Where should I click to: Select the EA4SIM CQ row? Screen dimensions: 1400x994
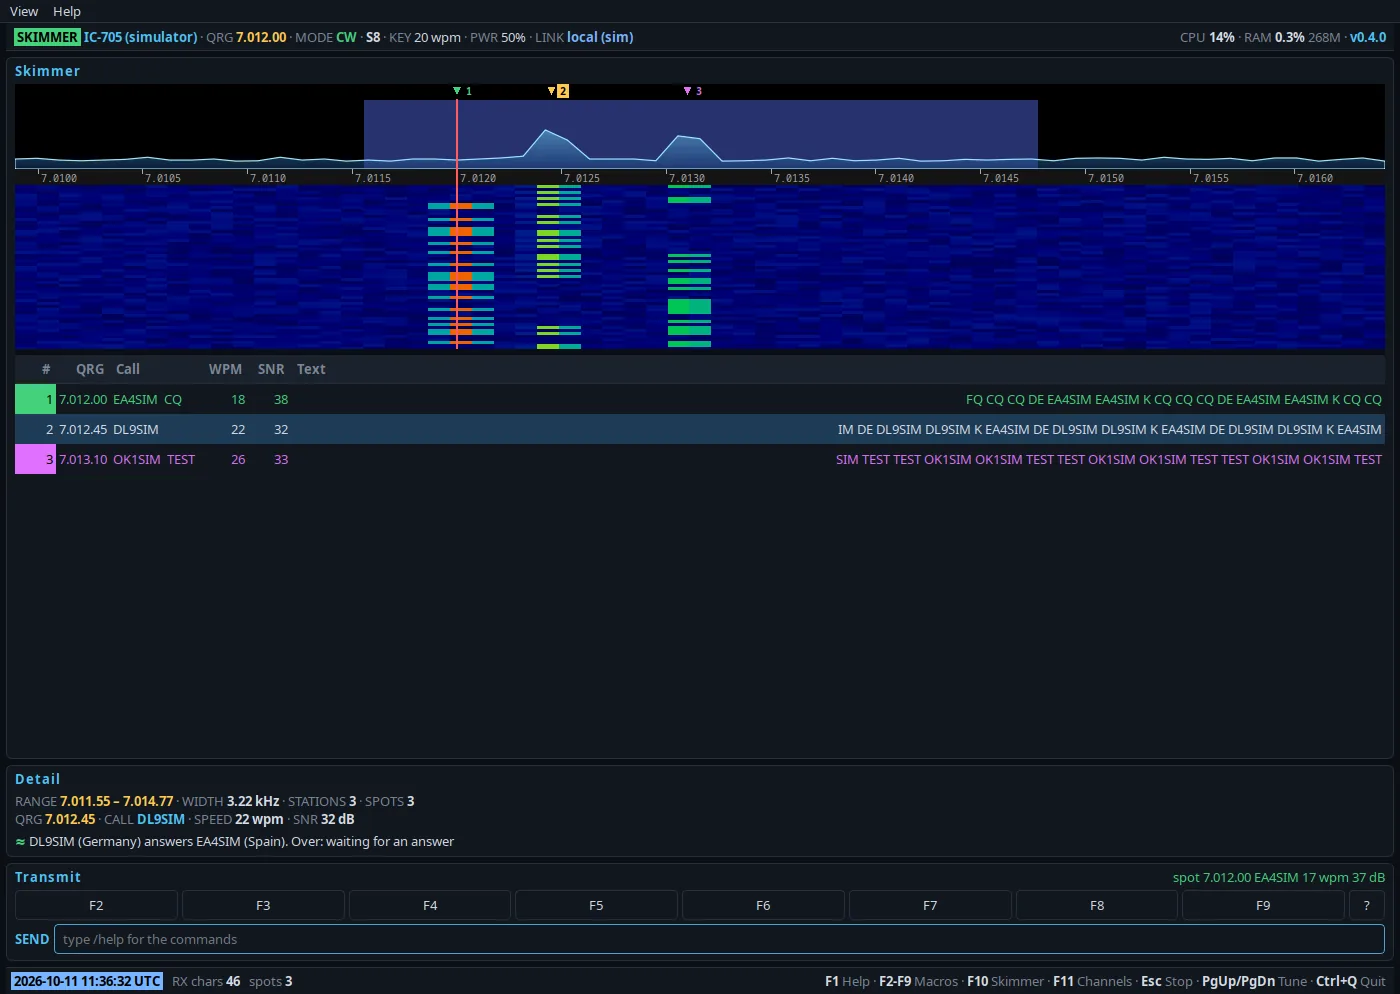(x=700, y=399)
